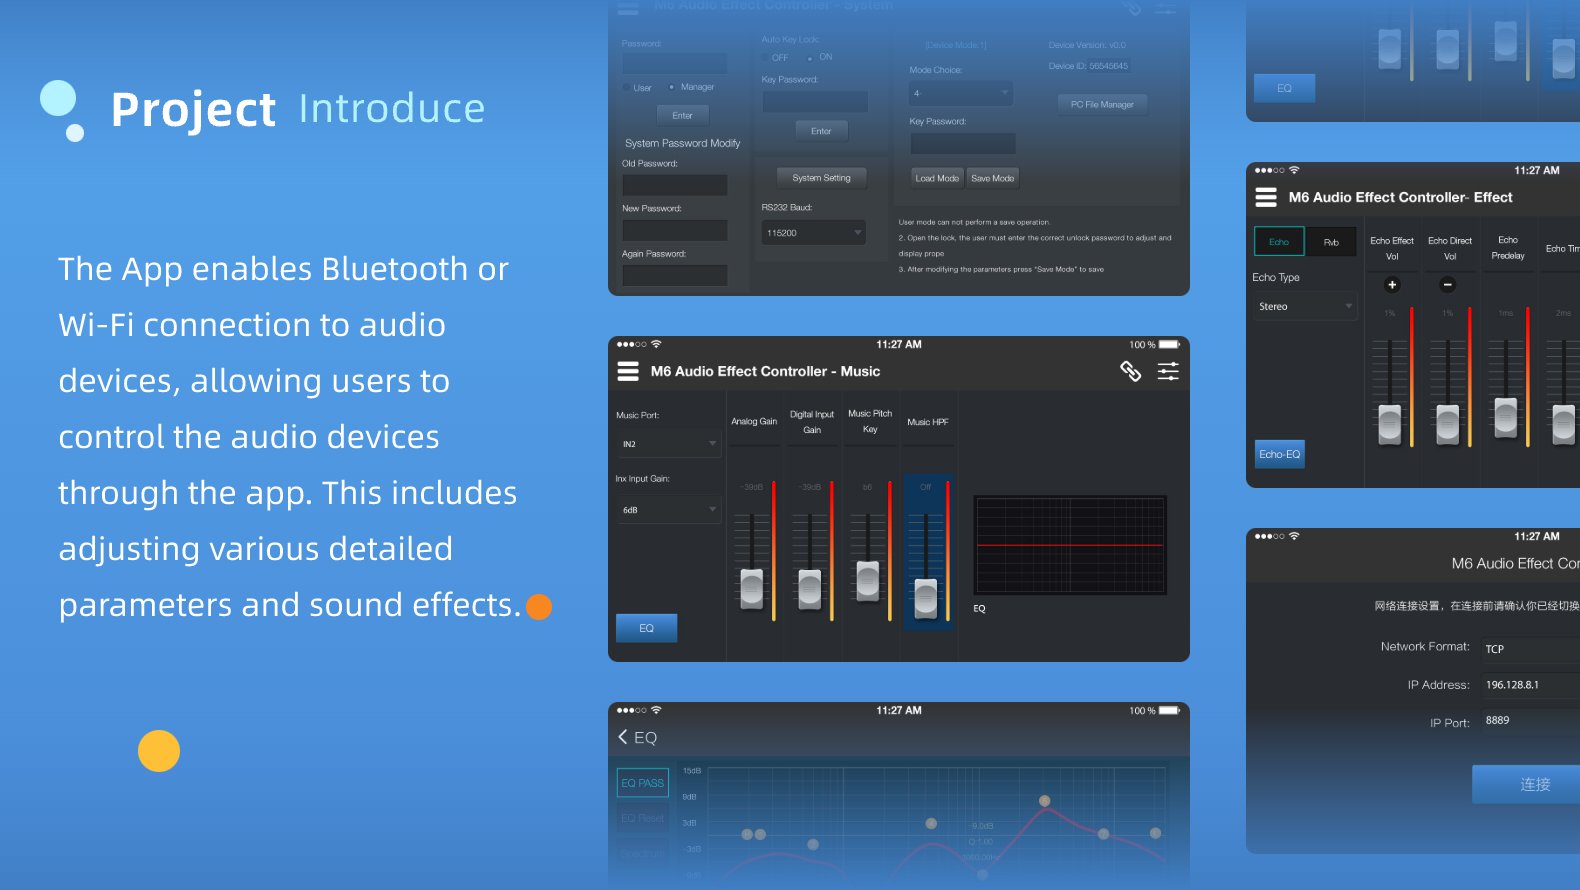This screenshot has width=1580, height=890.
Task: Open mixer settings sliders icon in Music header
Action: tap(1167, 372)
